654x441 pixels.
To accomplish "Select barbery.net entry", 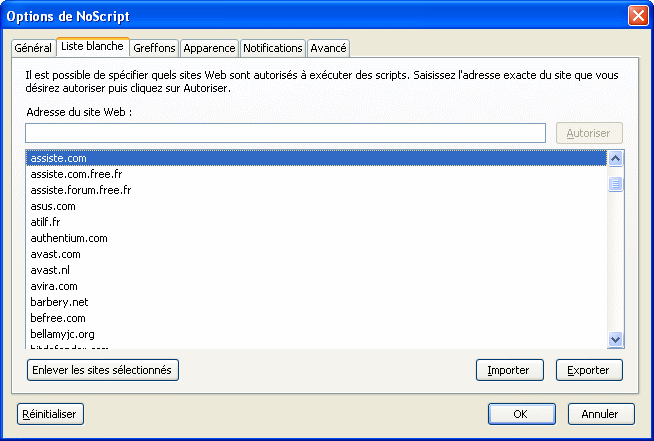I will click(316, 302).
